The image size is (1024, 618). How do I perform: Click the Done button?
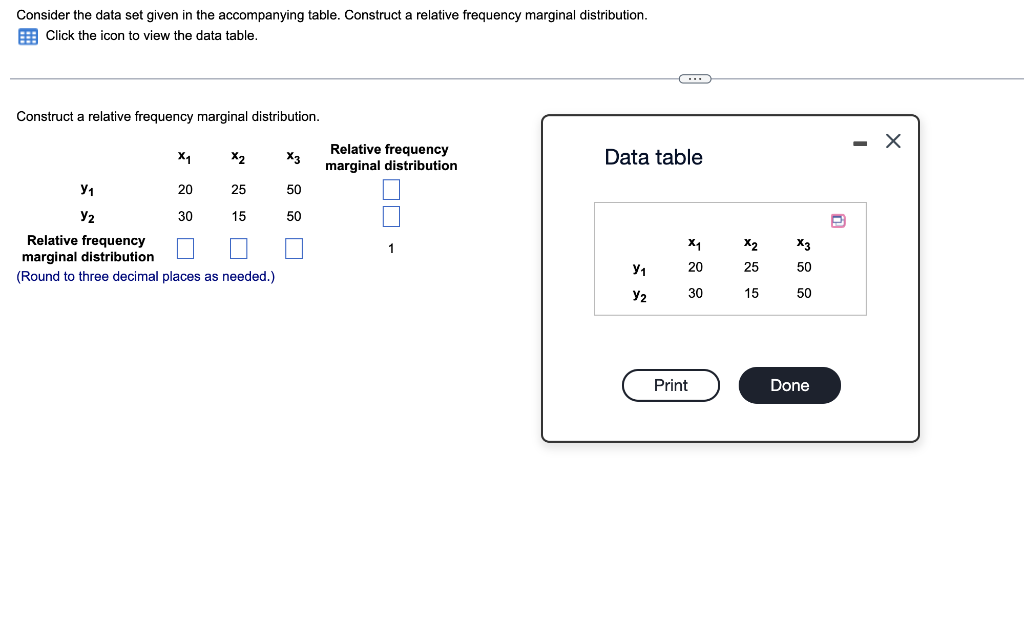[789, 385]
